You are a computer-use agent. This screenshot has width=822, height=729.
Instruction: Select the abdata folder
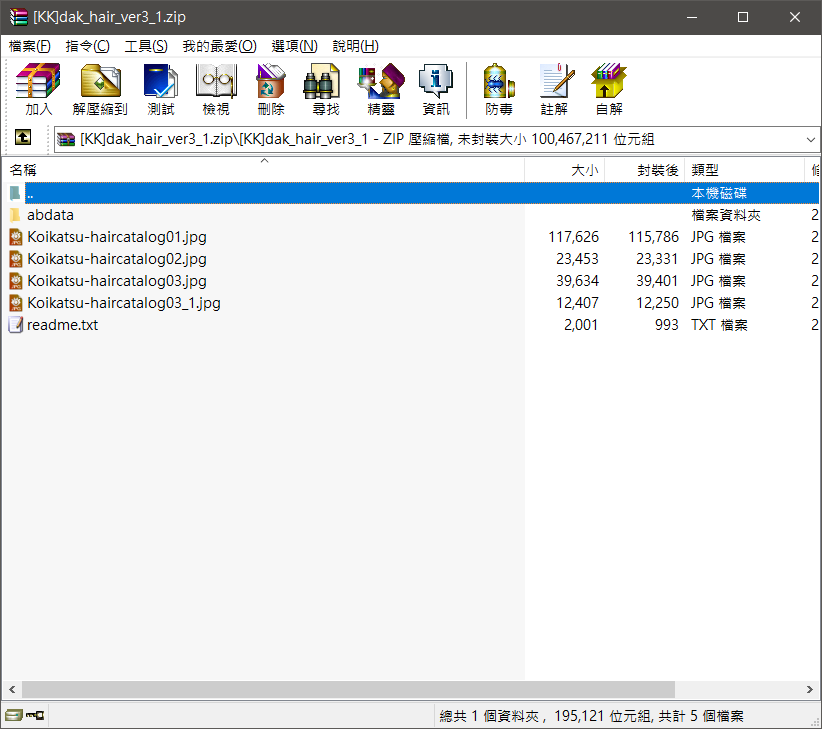click(x=50, y=215)
